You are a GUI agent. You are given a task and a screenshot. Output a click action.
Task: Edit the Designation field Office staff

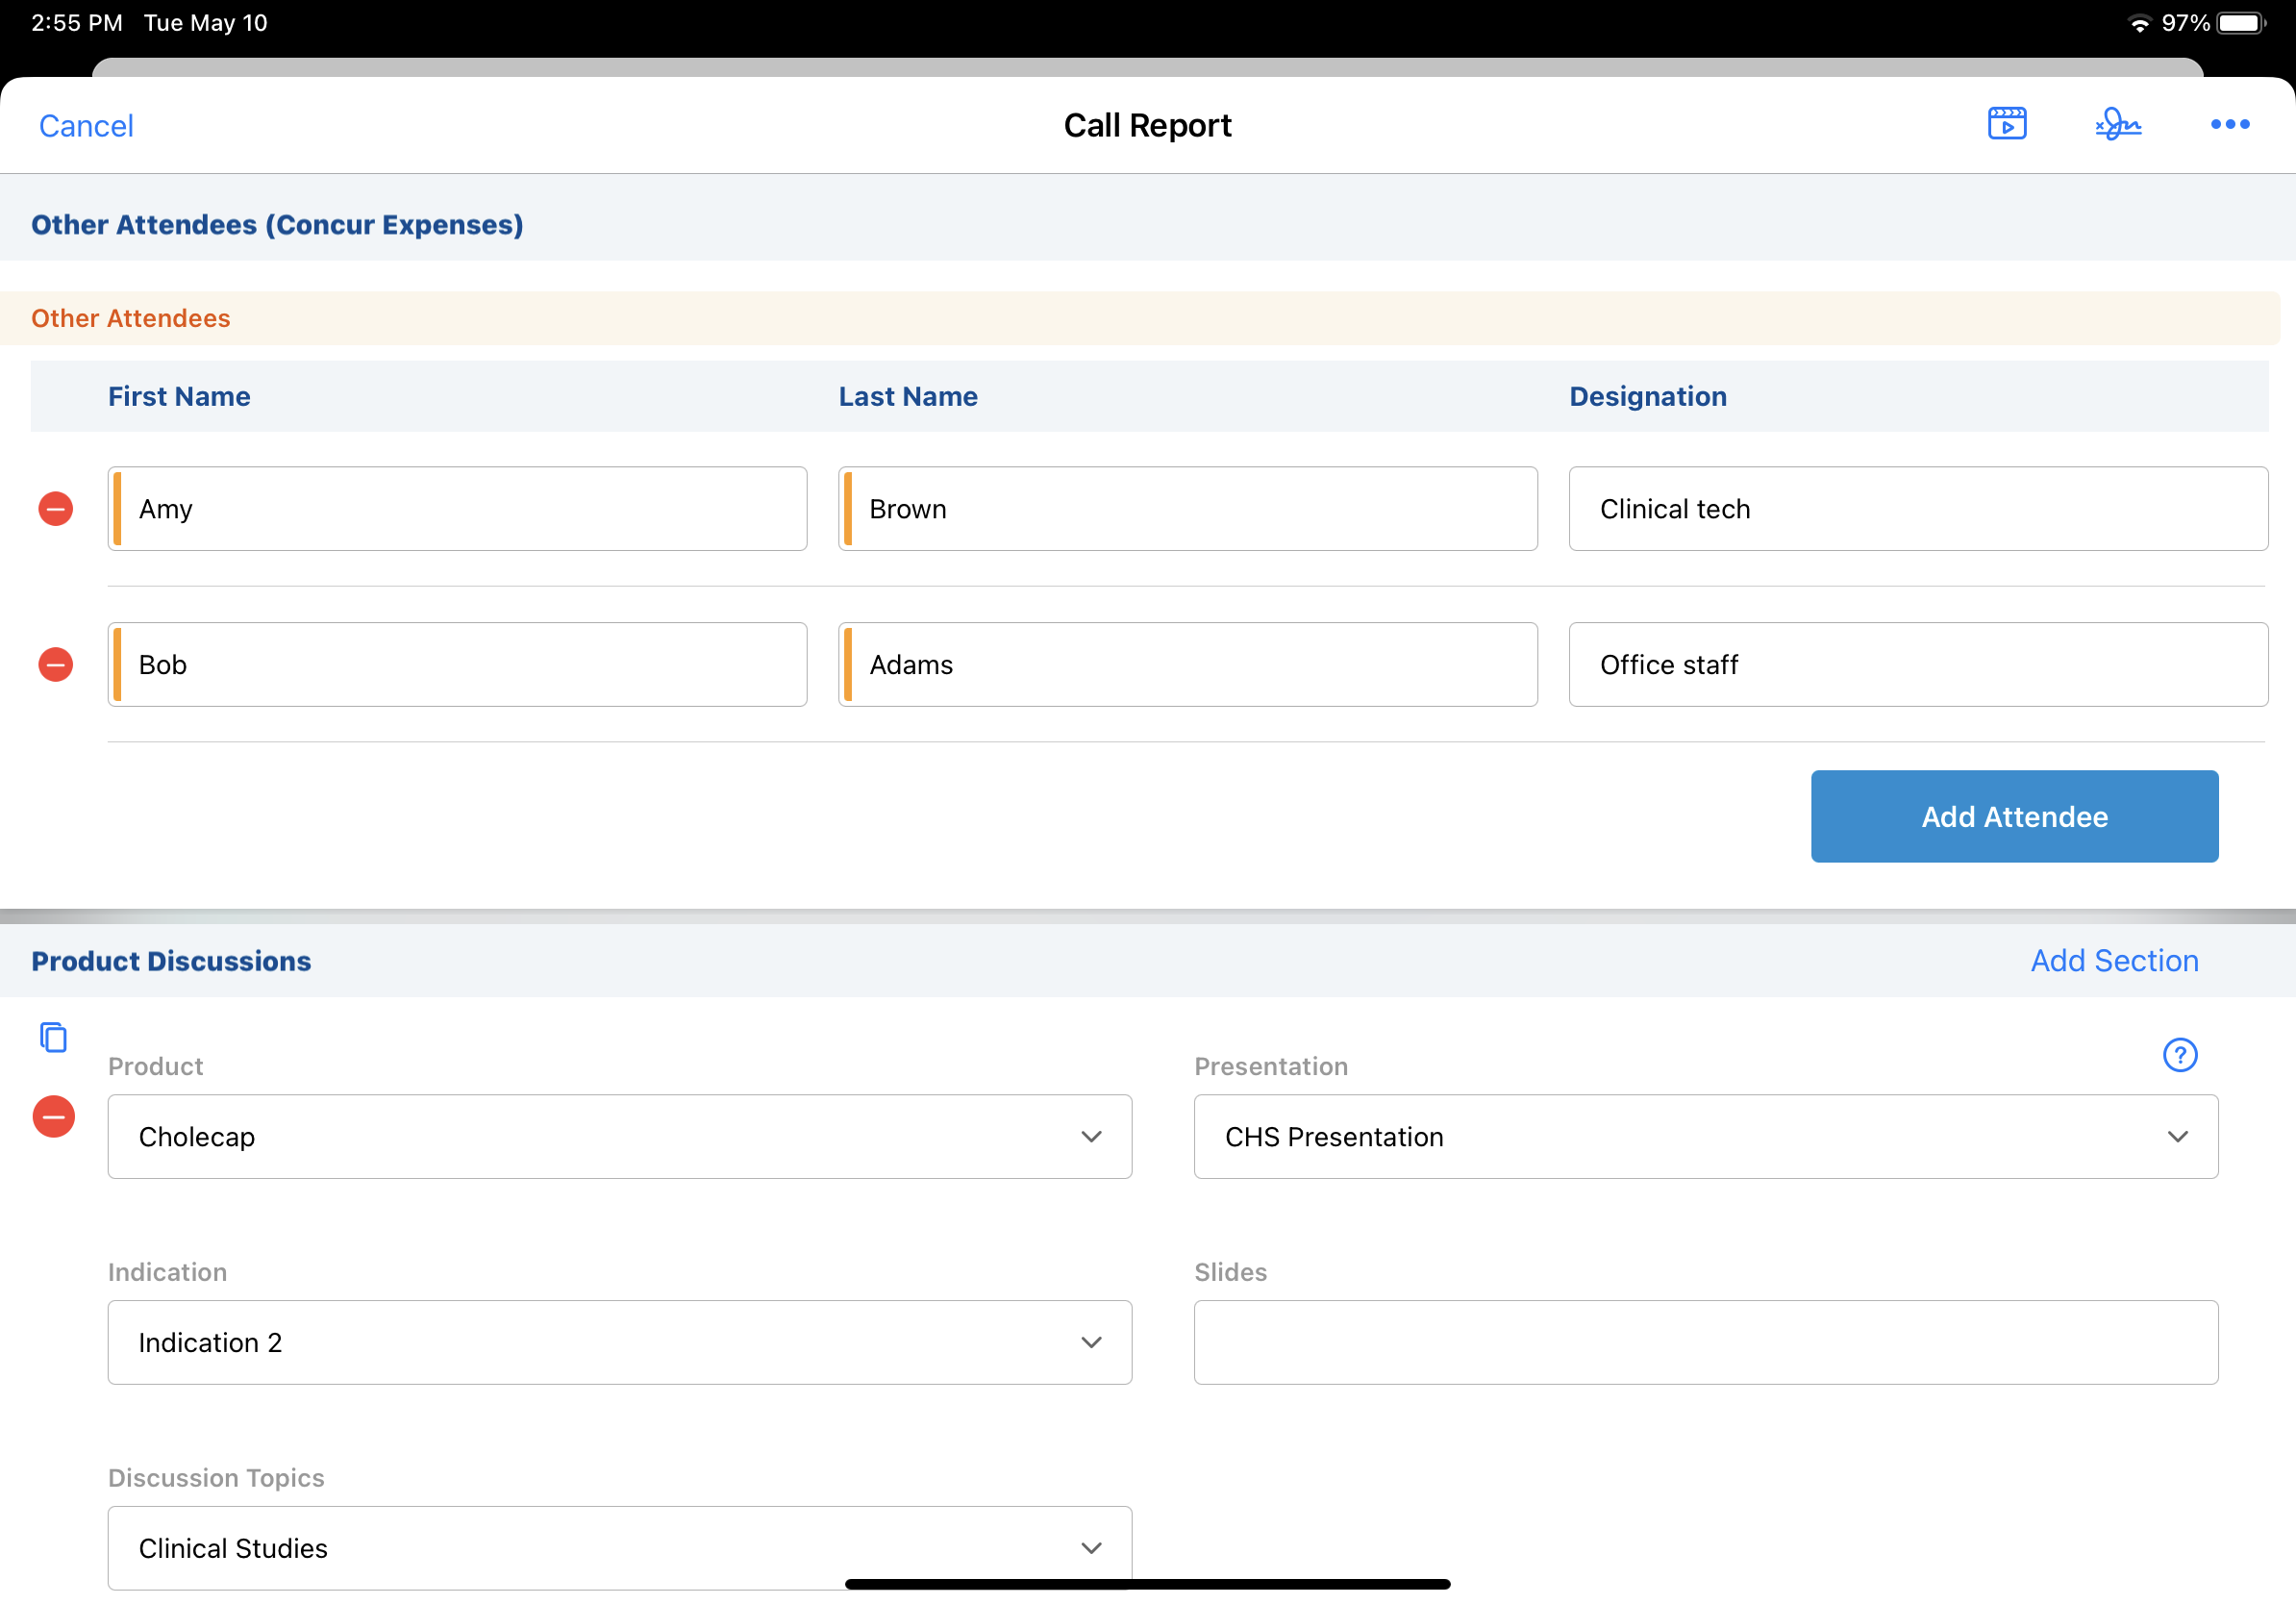tap(1917, 664)
